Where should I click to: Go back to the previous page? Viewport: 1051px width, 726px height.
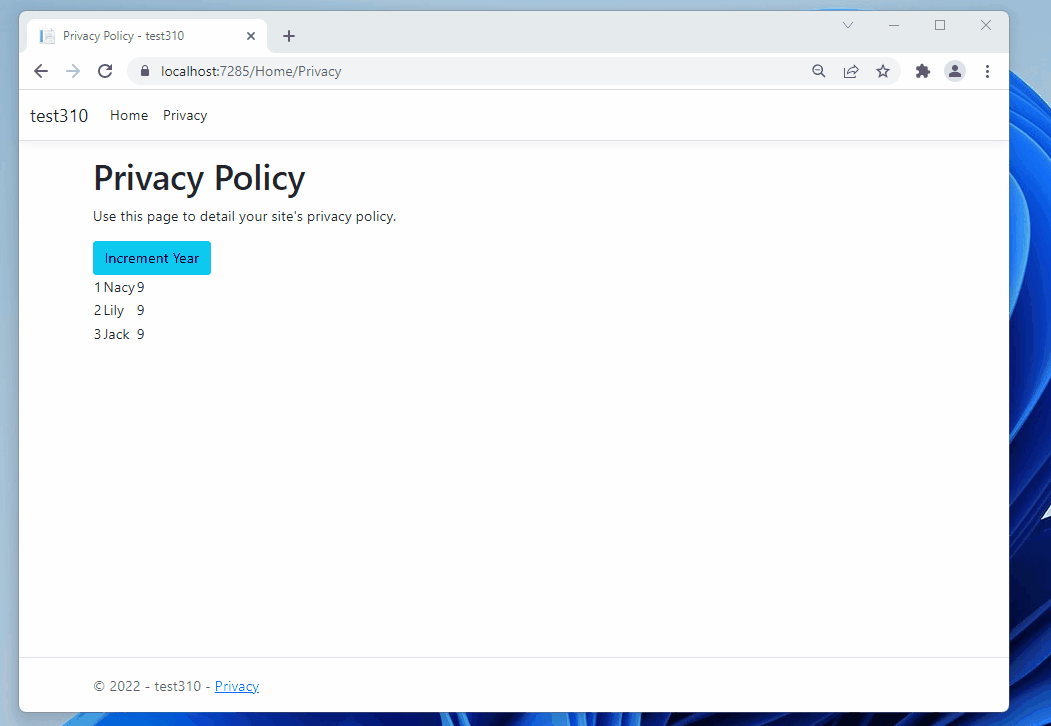click(x=41, y=71)
